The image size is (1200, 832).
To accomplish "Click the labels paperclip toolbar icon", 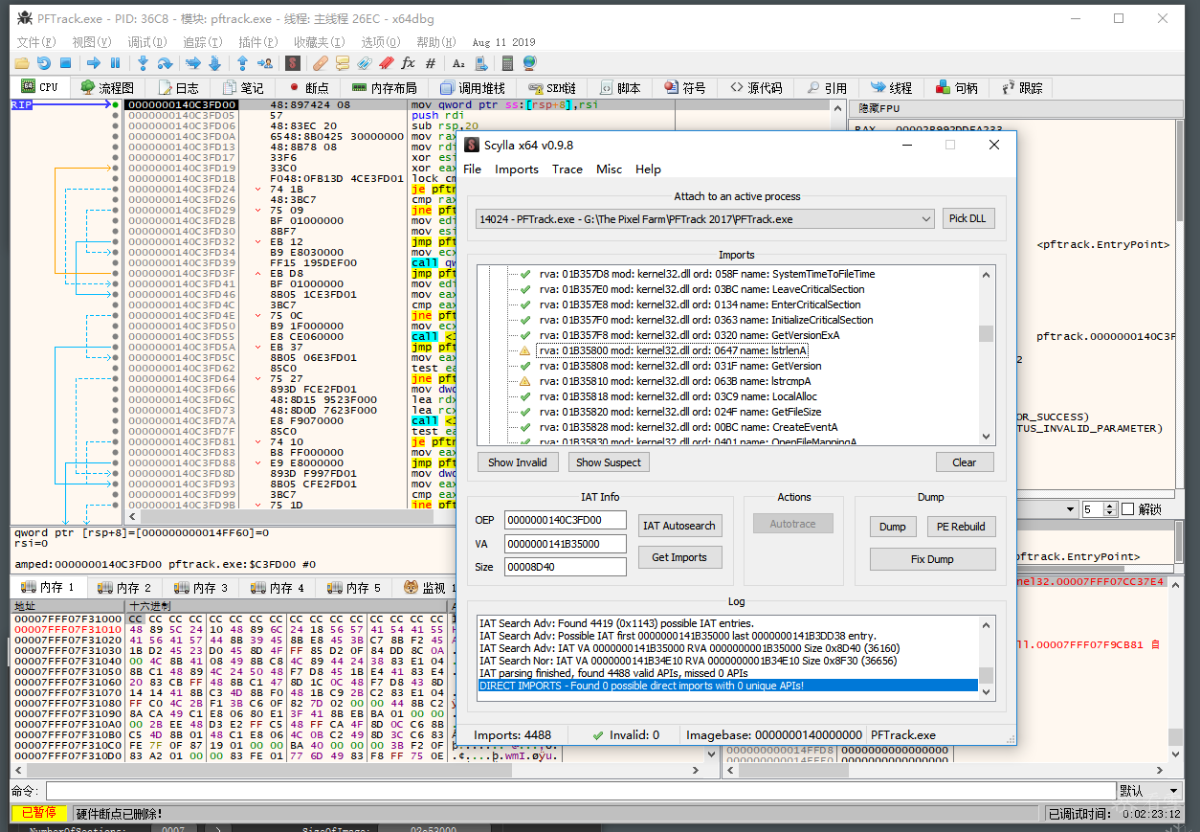I will coord(364,62).
